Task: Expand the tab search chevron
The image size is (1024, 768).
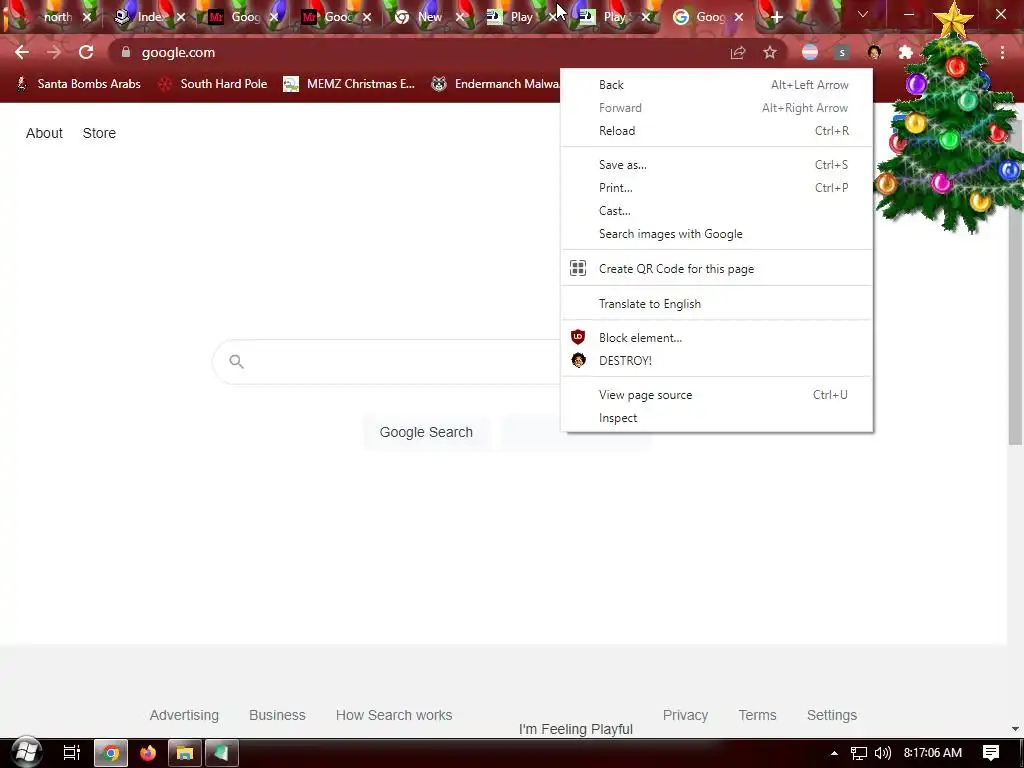Action: [863, 14]
